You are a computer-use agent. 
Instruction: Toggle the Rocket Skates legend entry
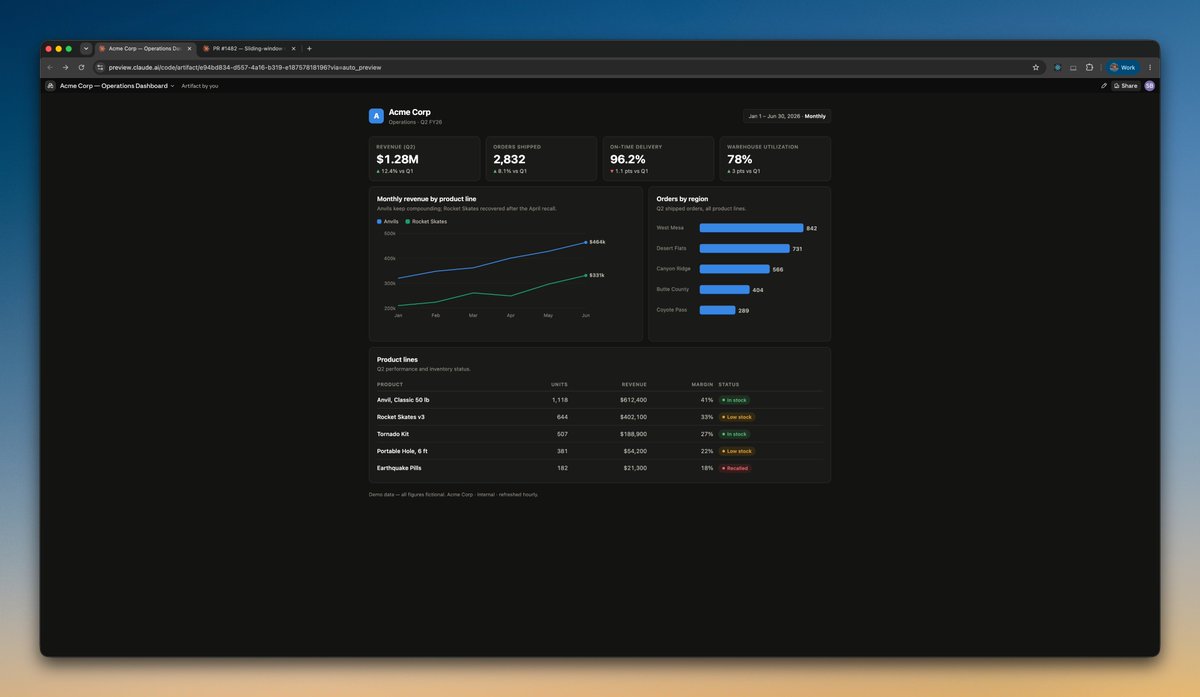pos(426,221)
